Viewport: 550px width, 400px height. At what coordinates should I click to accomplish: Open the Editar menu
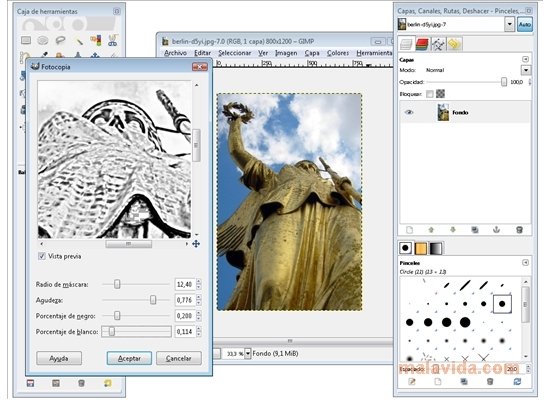coord(202,53)
